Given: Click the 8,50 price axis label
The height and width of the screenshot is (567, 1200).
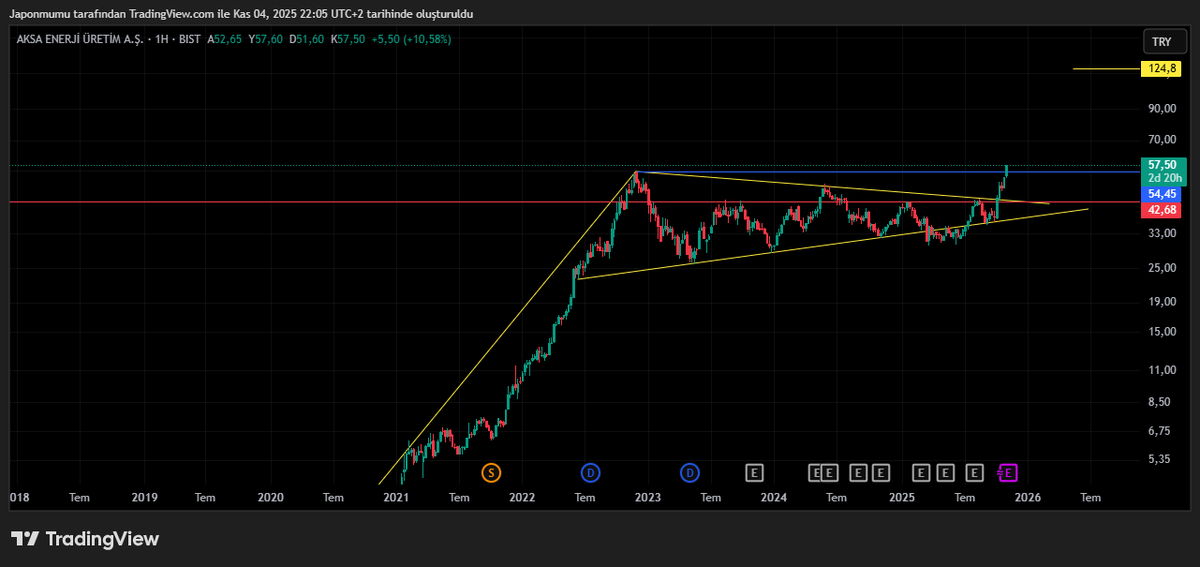Looking at the screenshot, I should click(x=1161, y=401).
